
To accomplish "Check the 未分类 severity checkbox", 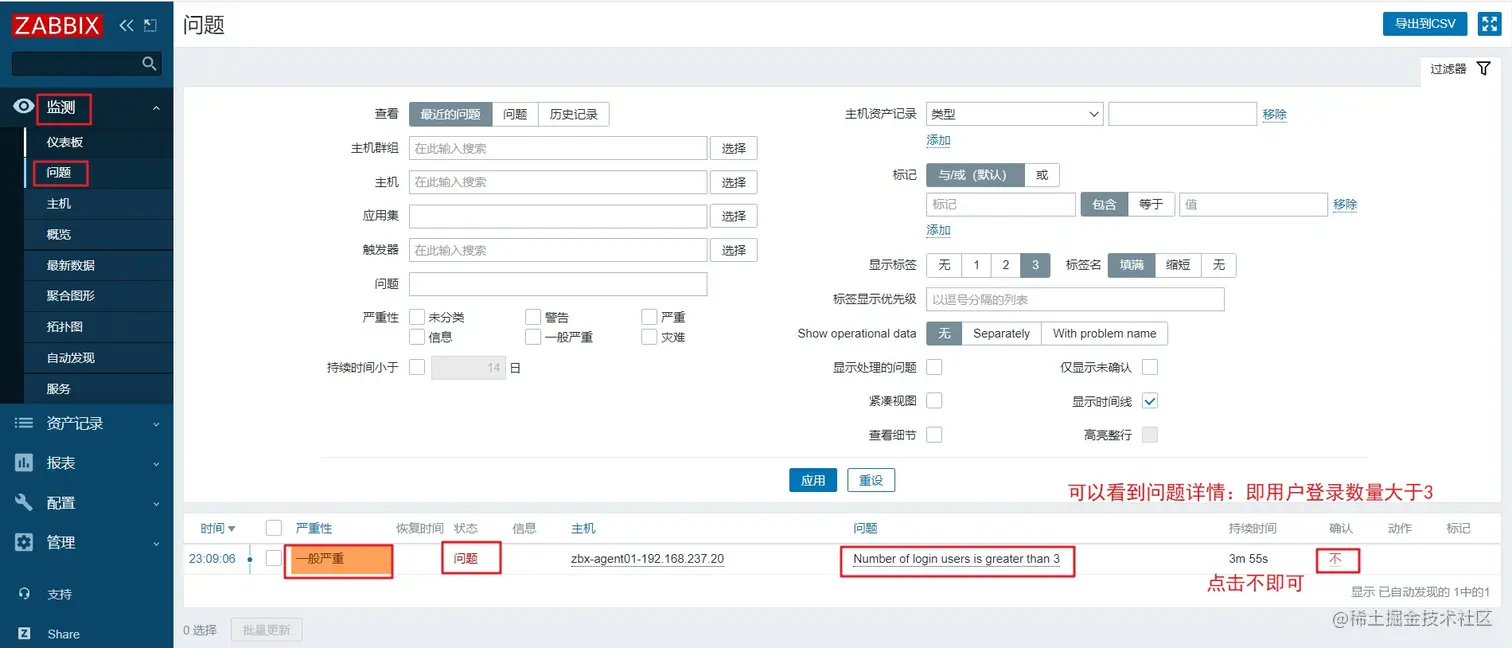I will pos(417,317).
